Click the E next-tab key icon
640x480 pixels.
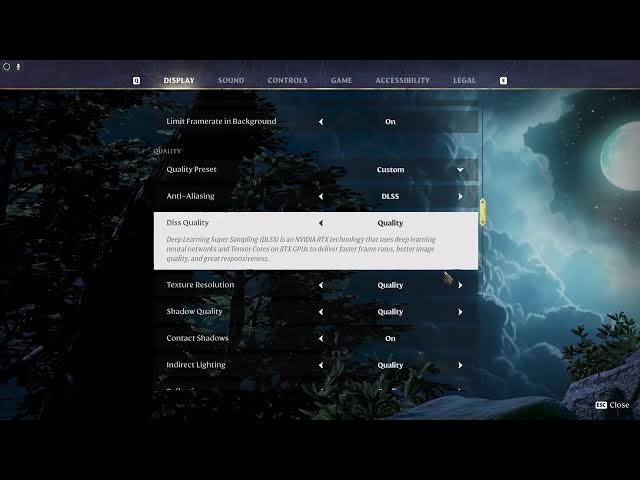pyautogui.click(x=503, y=81)
